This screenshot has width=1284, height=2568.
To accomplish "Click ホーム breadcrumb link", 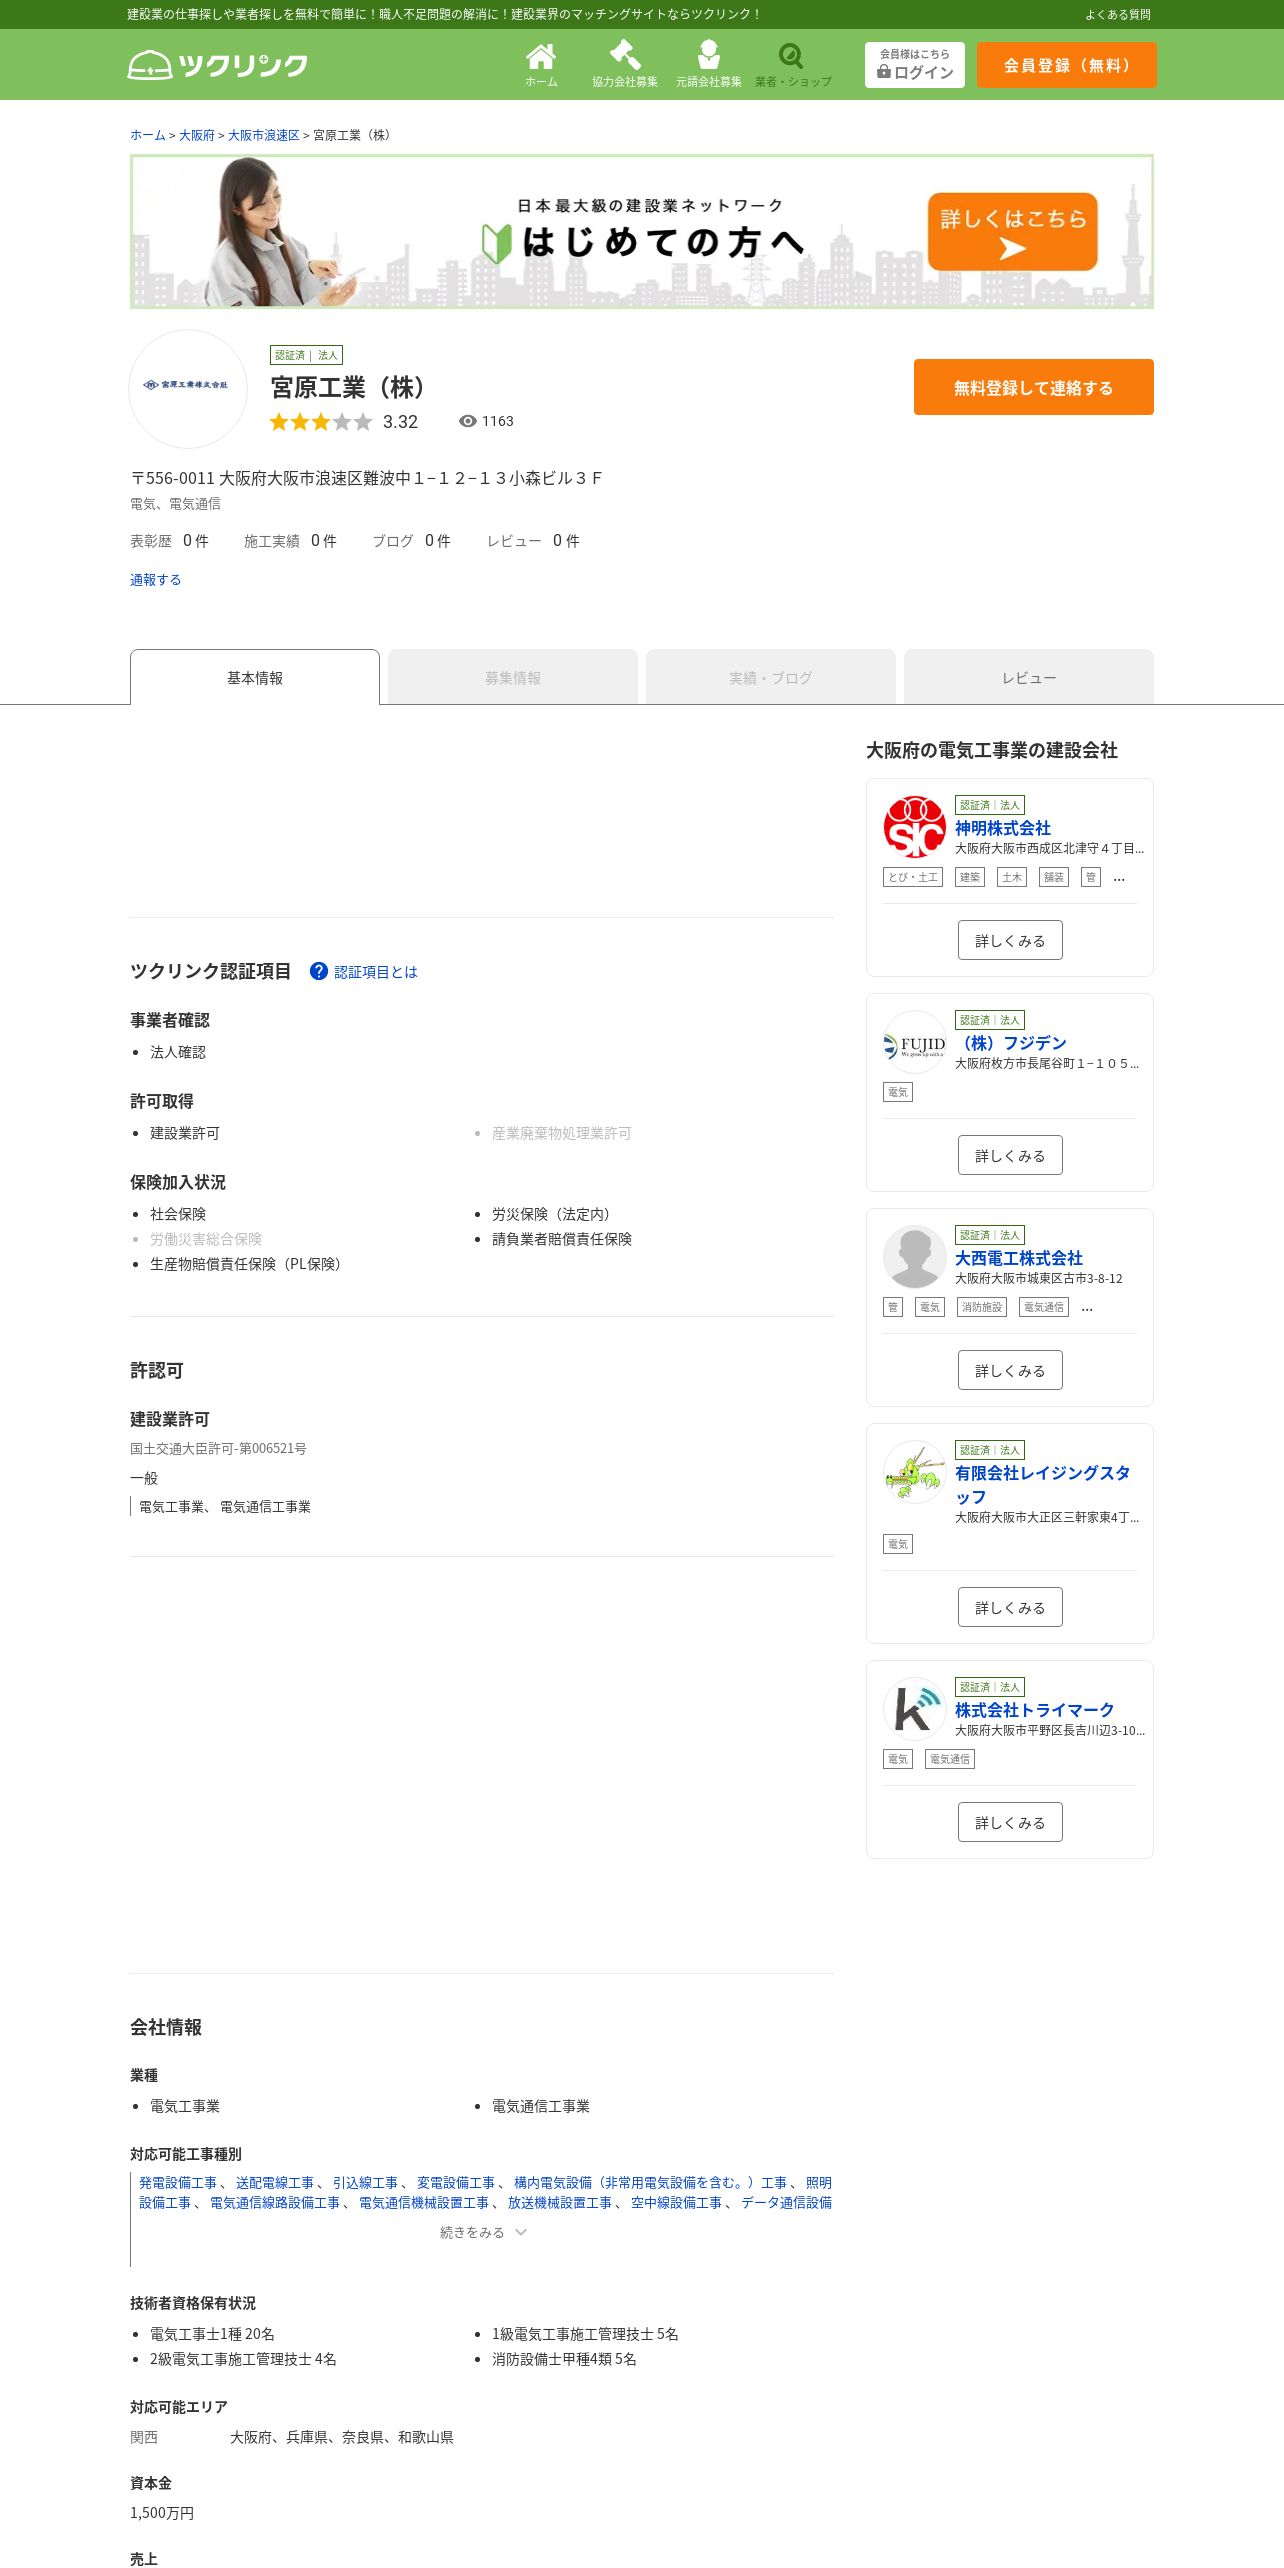I will [148, 135].
